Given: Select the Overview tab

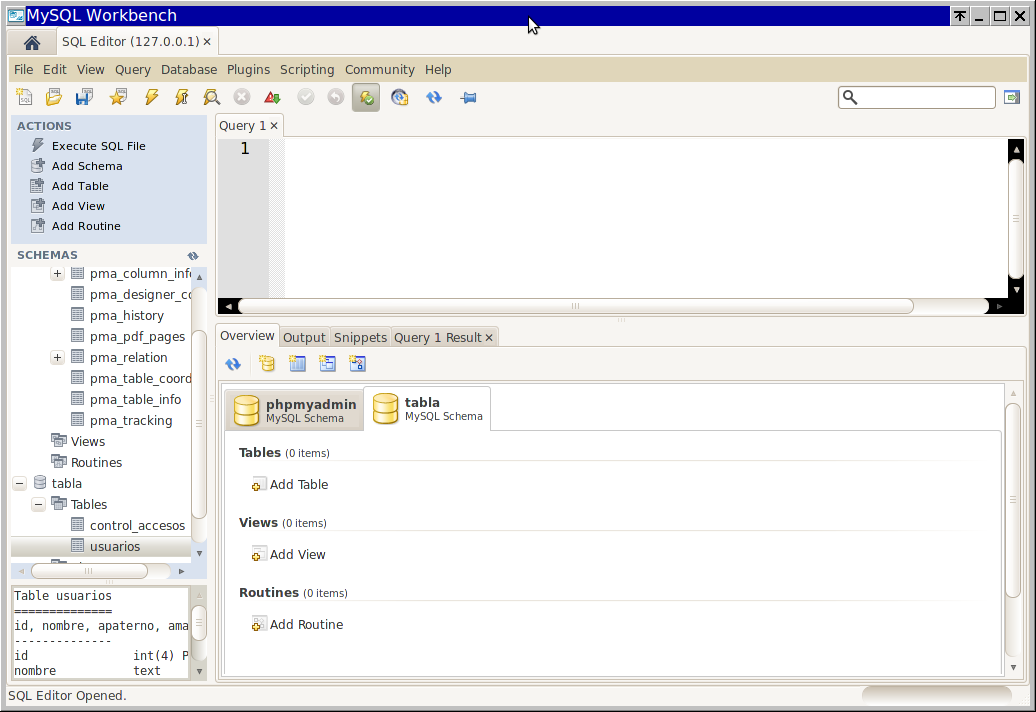Looking at the screenshot, I should [x=247, y=336].
